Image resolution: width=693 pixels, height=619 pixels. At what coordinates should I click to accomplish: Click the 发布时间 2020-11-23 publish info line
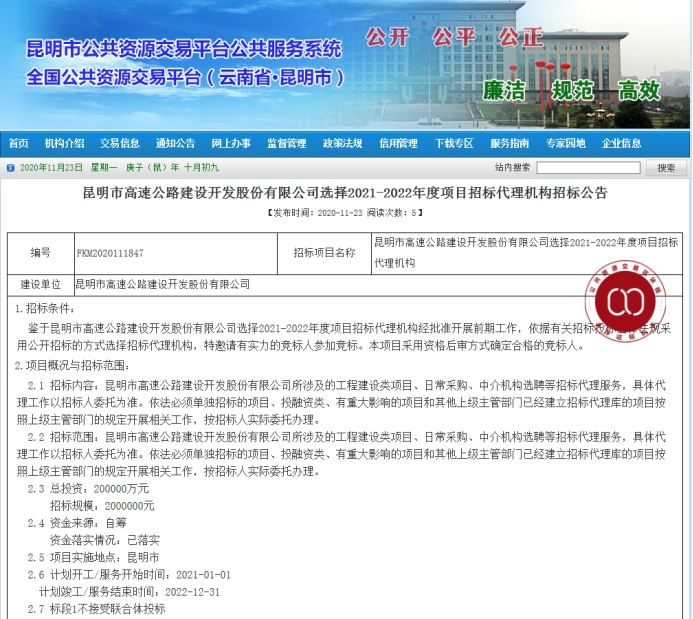(x=344, y=213)
